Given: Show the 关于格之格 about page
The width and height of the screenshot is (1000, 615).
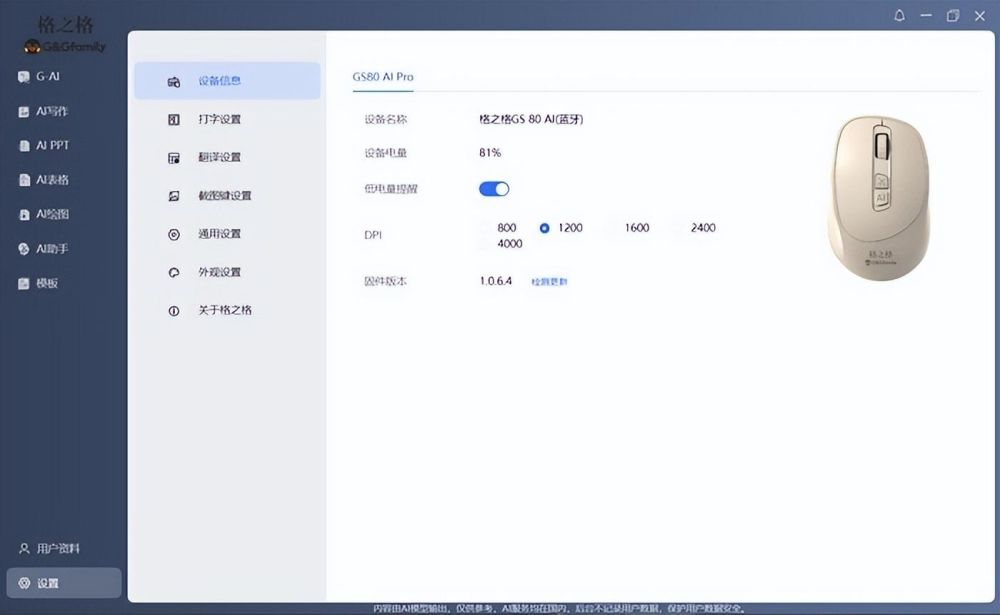Looking at the screenshot, I should click(x=227, y=311).
